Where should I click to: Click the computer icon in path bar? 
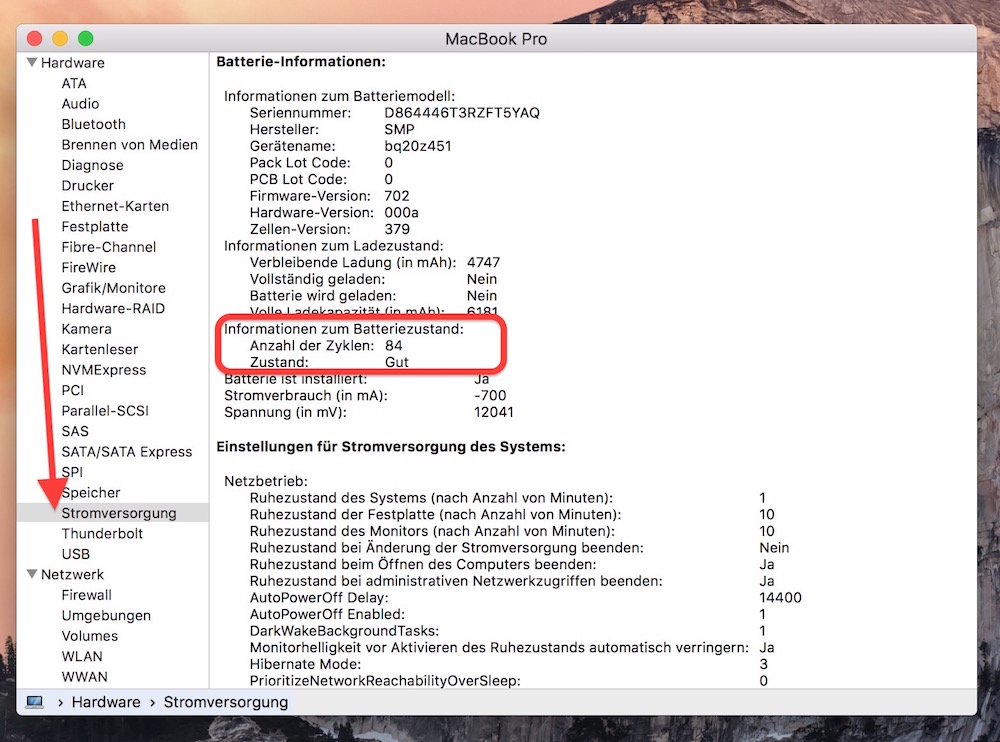pos(34,702)
